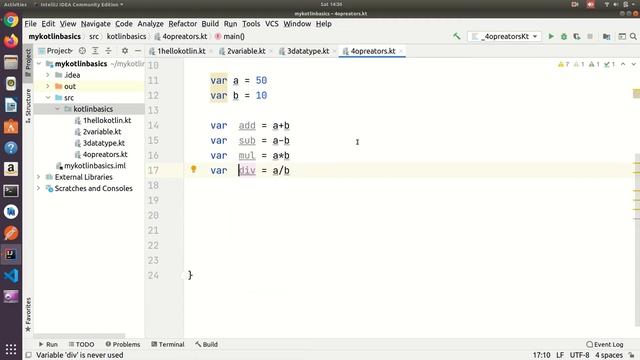The height and width of the screenshot is (360, 640).
Task: Expand all nodes in the Project panel
Action: [x=95, y=51]
